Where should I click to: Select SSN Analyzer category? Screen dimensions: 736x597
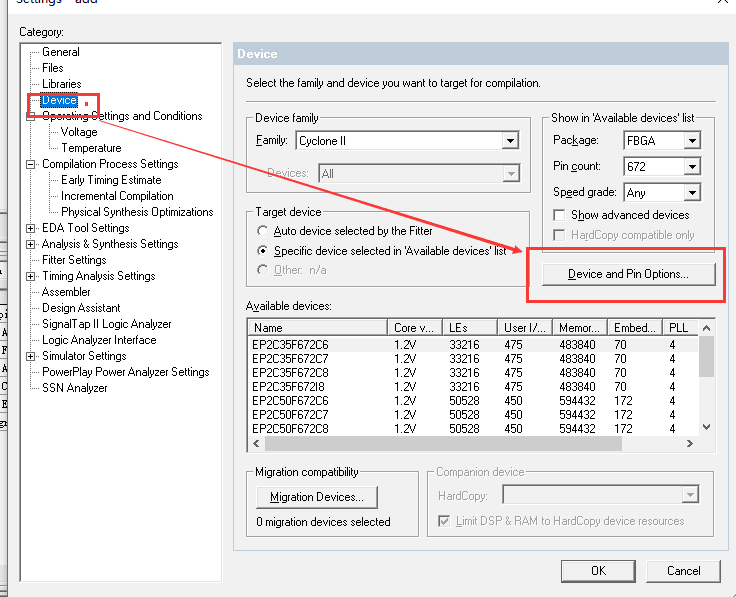[x=75, y=388]
